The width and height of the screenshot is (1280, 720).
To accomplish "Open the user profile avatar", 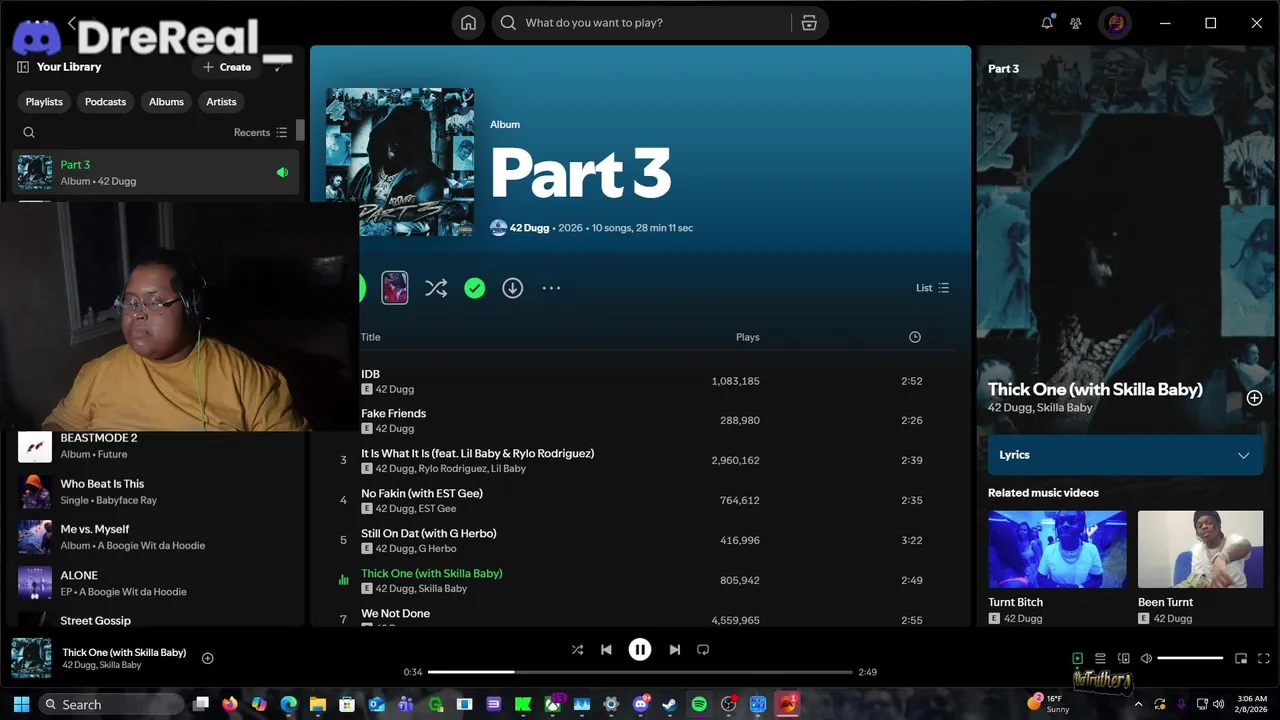I will pyautogui.click(x=1115, y=23).
